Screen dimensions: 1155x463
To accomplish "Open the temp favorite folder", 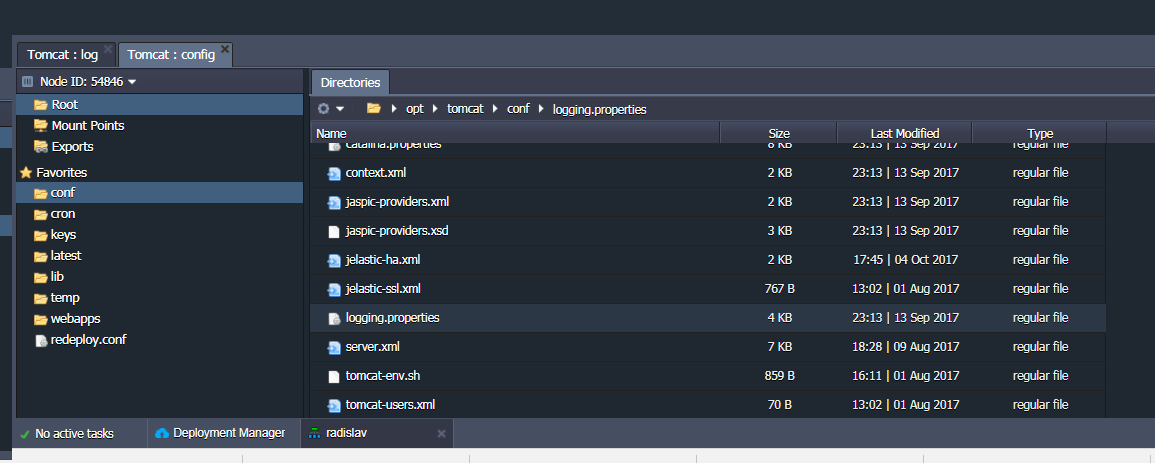I will click(65, 298).
